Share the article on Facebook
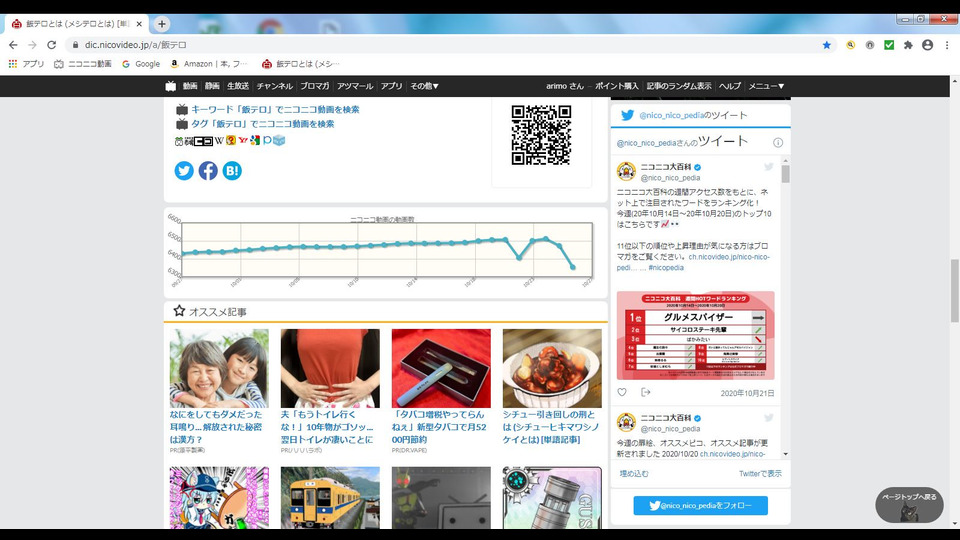The image size is (960, 540). point(208,170)
